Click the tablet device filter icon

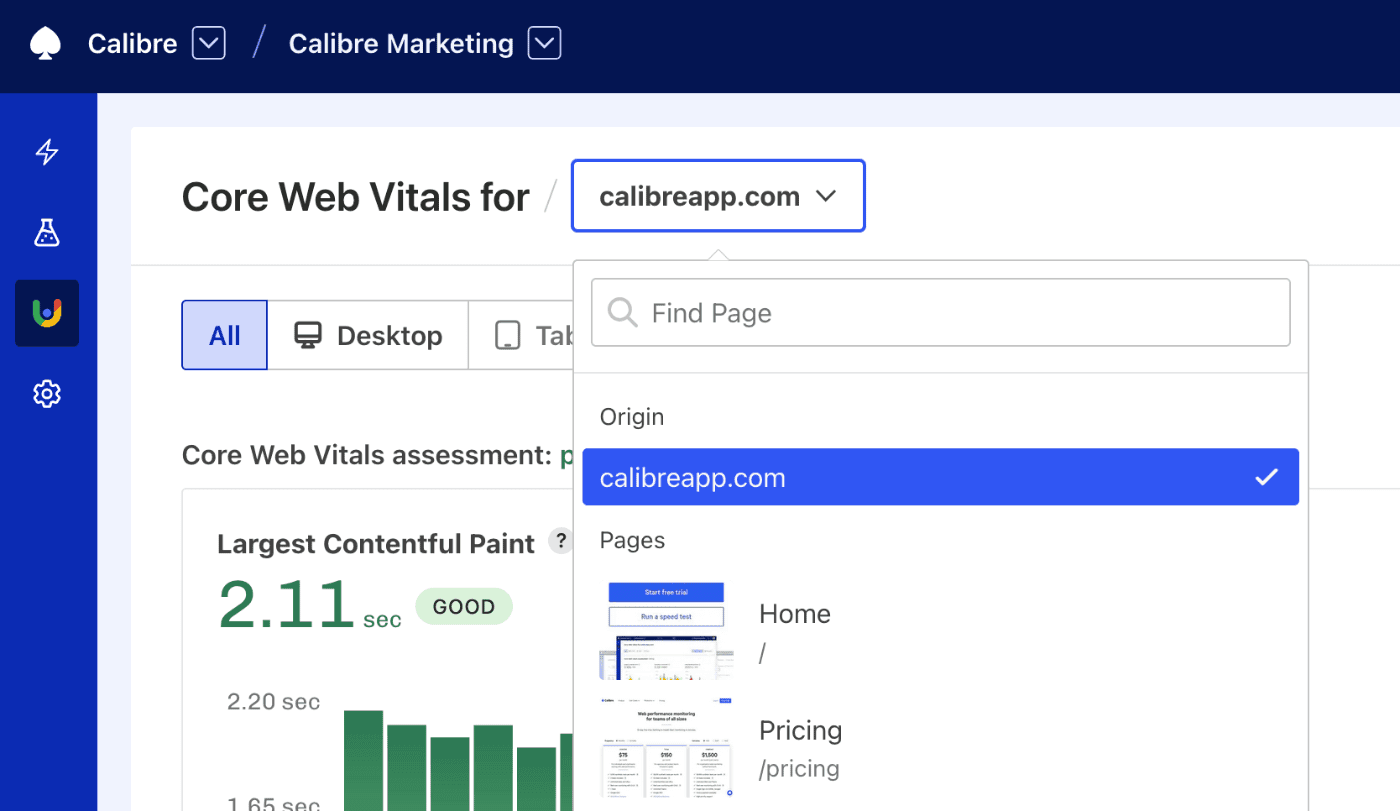tap(509, 335)
